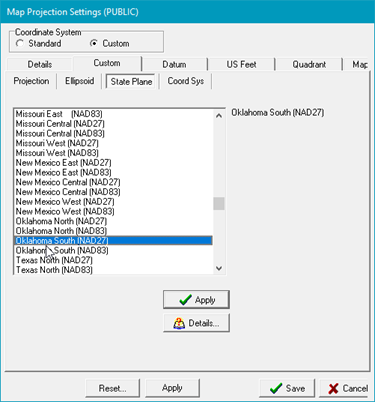375x402 pixels.
Task: Open the US Feet tab
Action: (241, 64)
